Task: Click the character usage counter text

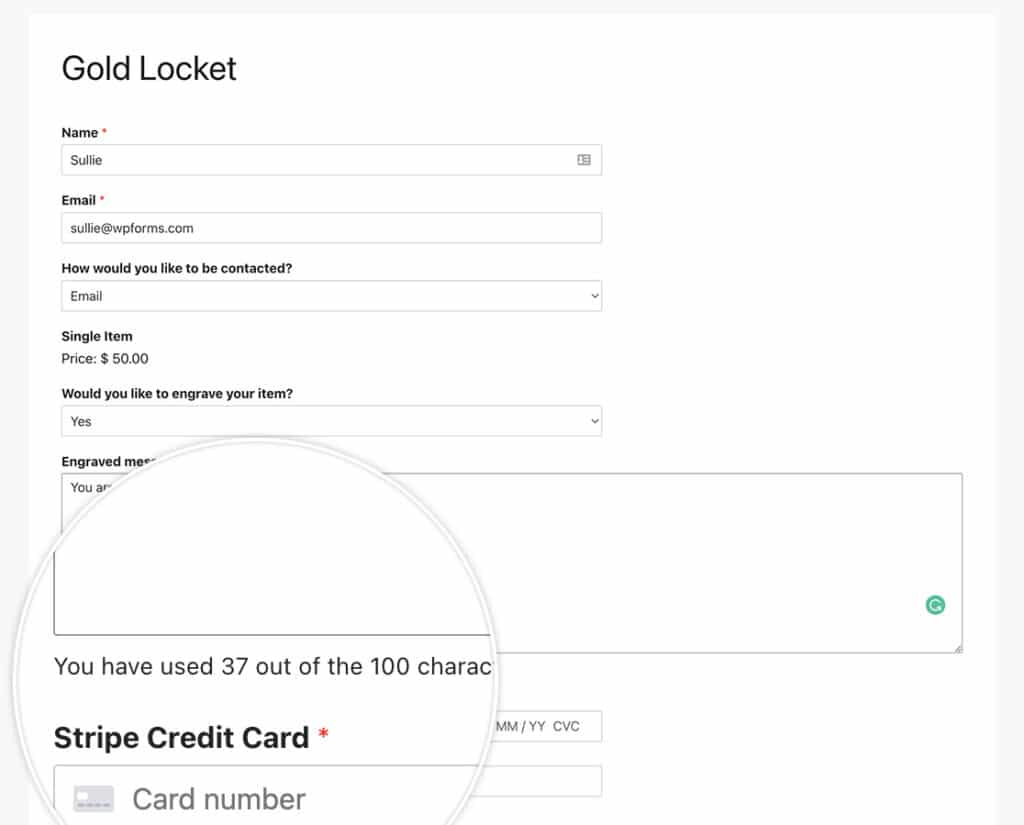Action: pos(270,666)
